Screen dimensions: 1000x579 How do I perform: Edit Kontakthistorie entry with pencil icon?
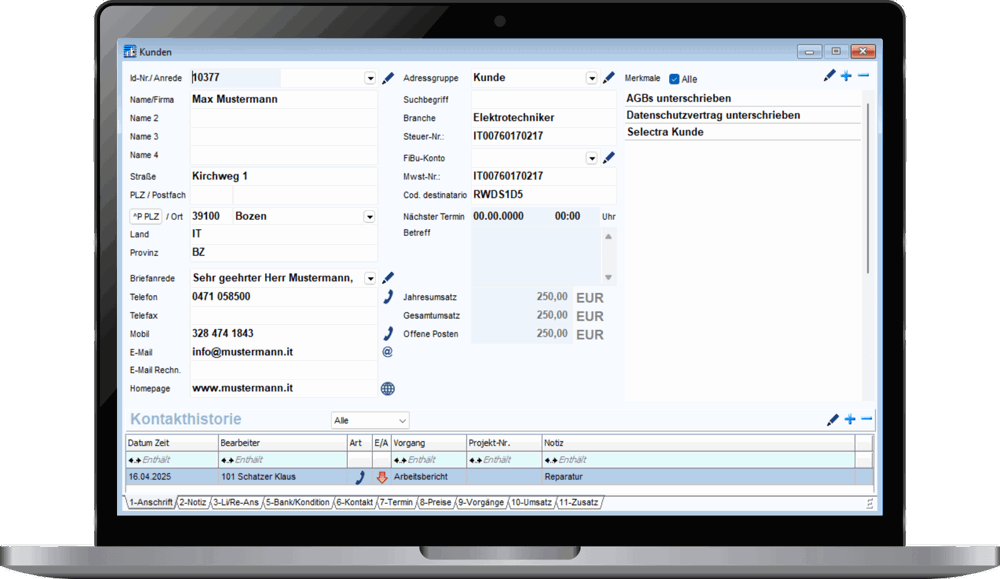click(x=832, y=420)
